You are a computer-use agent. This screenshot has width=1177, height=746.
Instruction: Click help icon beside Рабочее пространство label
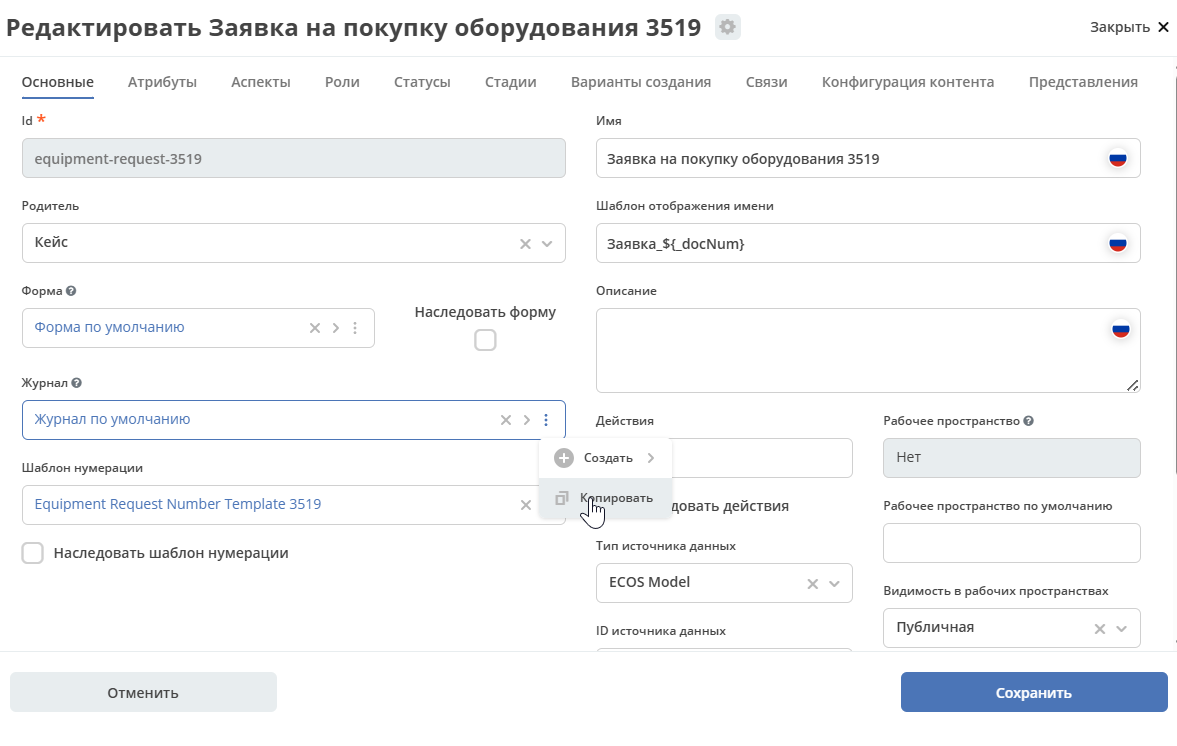coord(1029,421)
